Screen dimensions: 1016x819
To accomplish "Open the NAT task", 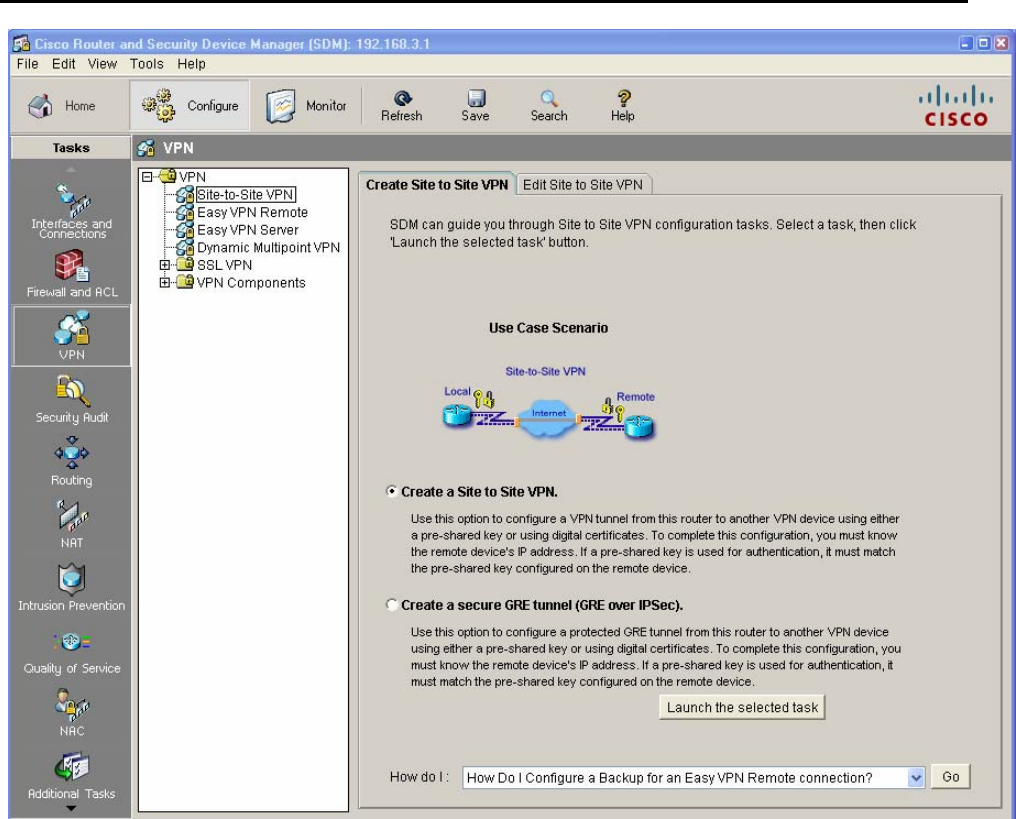I will pyautogui.click(x=72, y=524).
